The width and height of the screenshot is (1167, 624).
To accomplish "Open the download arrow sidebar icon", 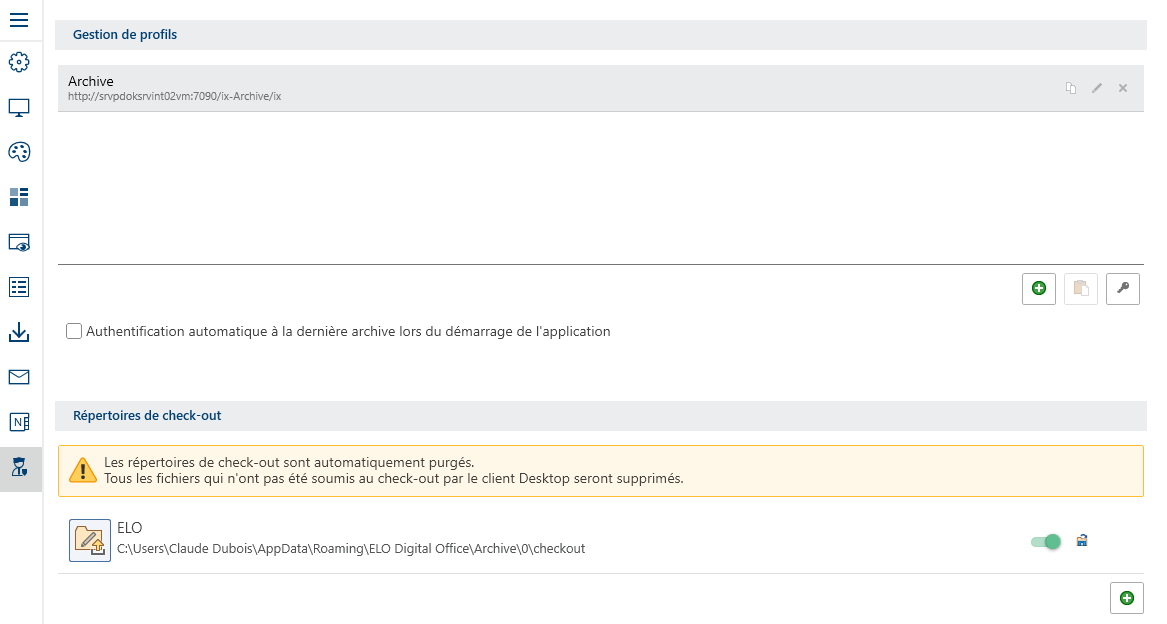I will 19,332.
